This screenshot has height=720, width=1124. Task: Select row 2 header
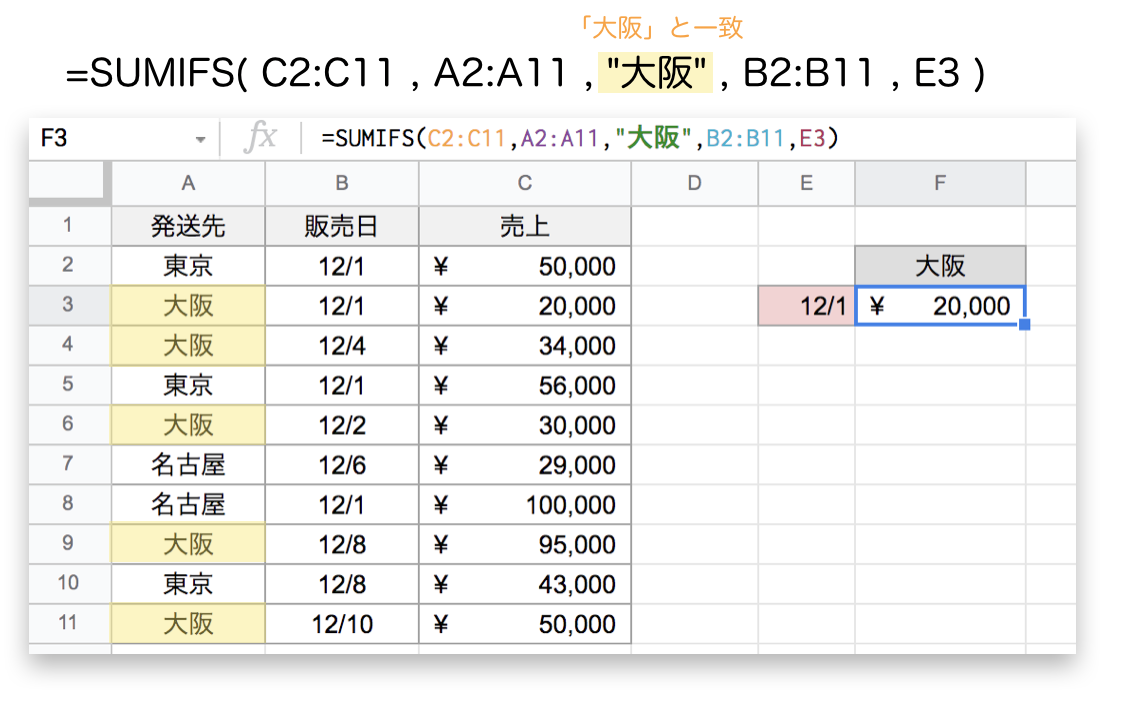(70, 265)
